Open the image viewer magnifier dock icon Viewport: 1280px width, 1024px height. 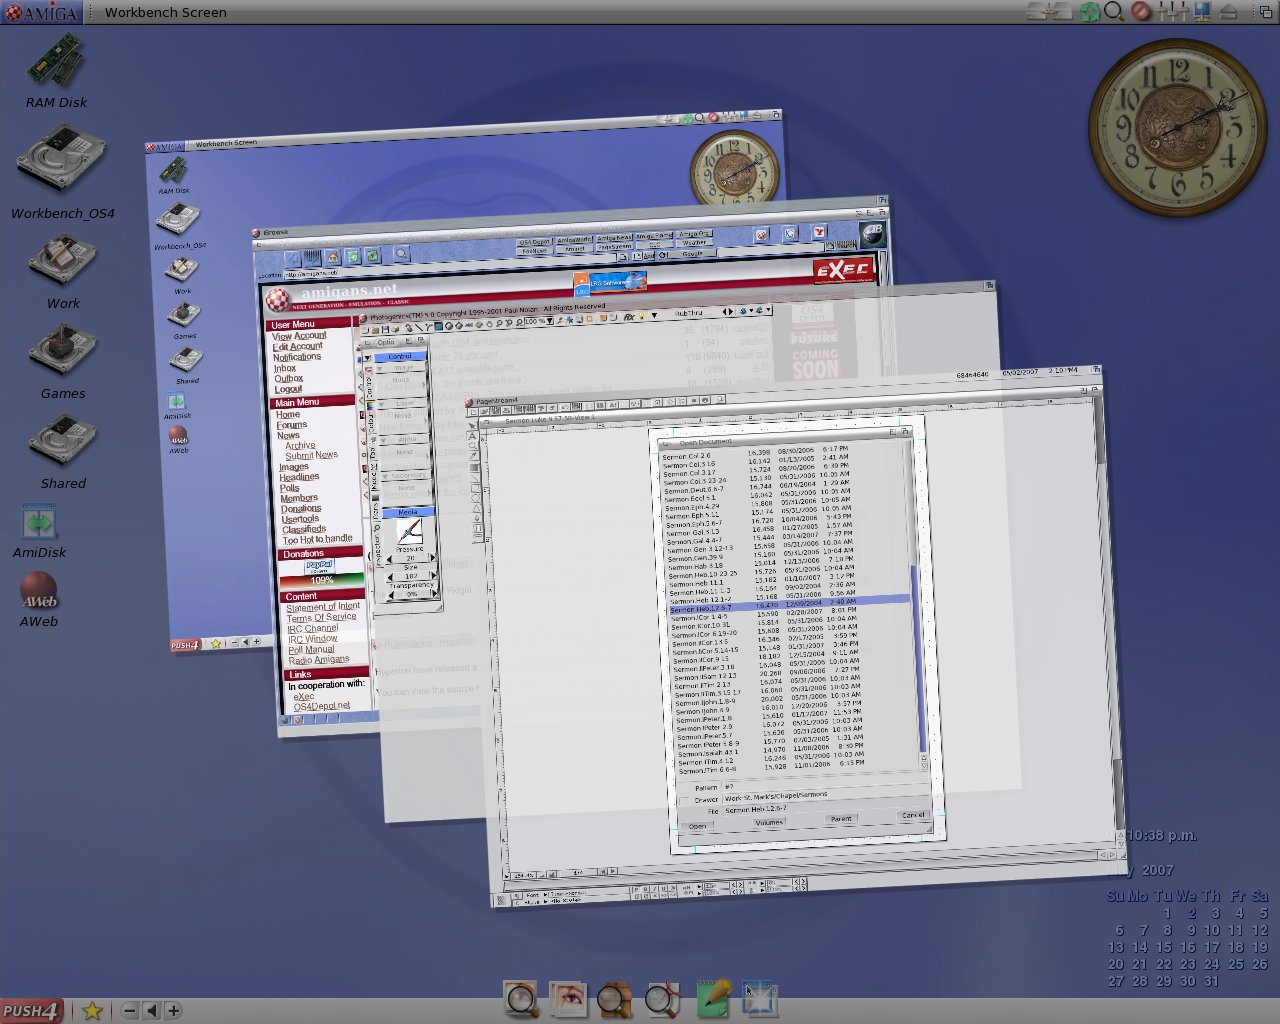pyautogui.click(x=522, y=999)
